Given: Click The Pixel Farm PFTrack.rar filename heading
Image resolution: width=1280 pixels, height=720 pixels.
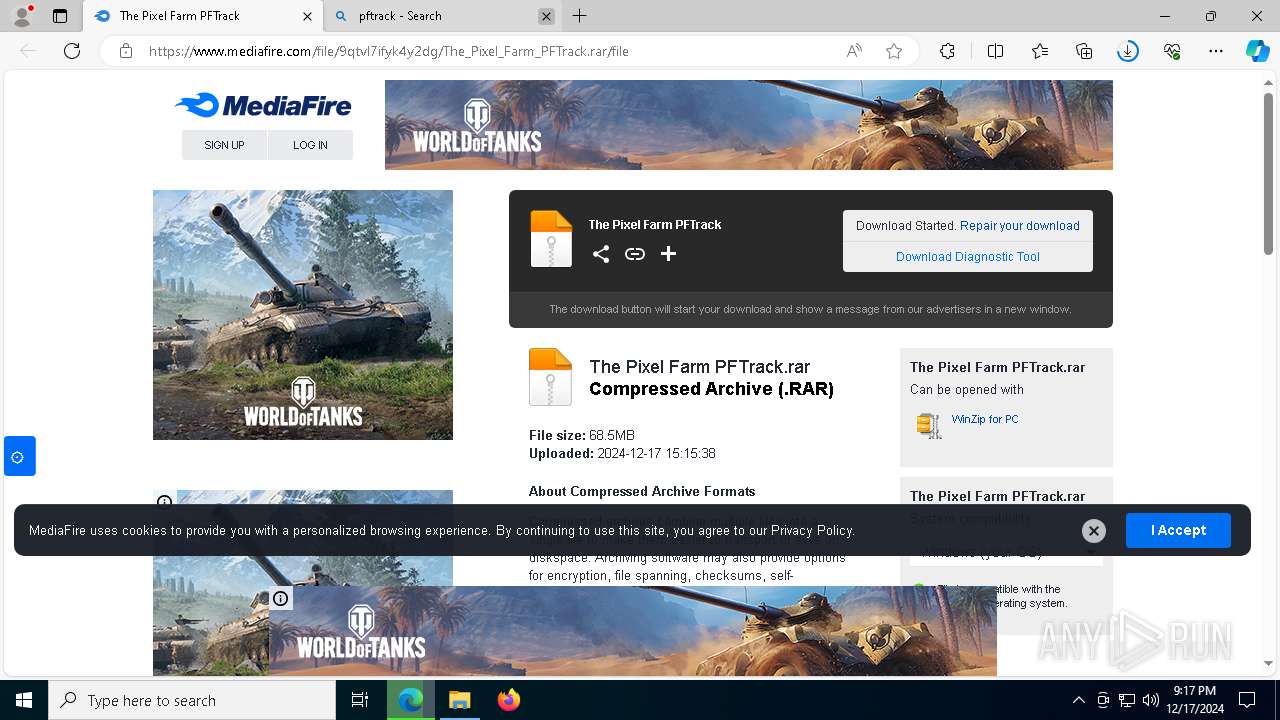Looking at the screenshot, I should [700, 367].
